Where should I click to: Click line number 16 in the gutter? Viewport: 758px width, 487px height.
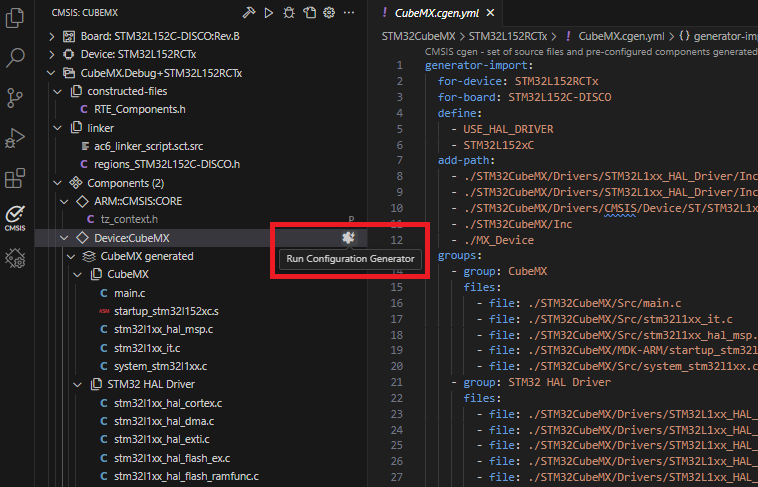point(396,303)
